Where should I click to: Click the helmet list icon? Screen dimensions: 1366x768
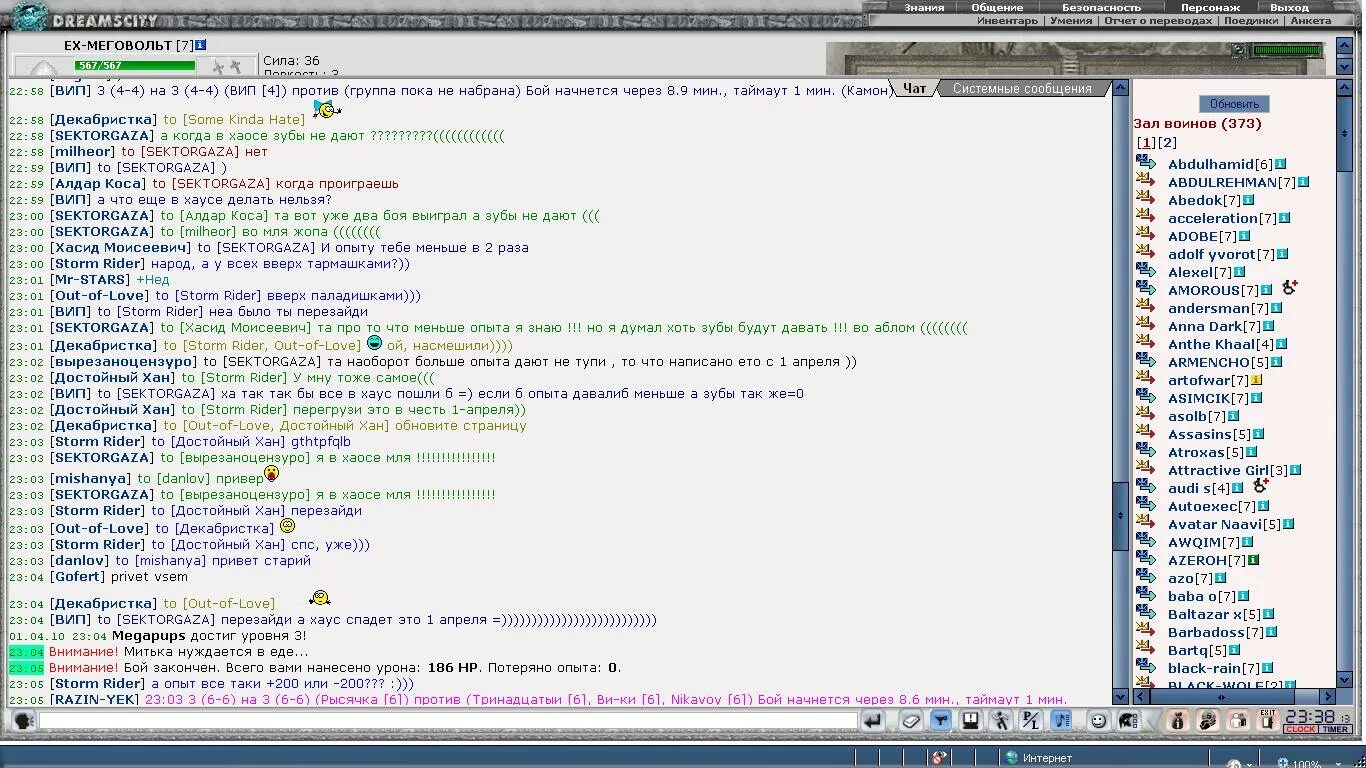[1128, 721]
